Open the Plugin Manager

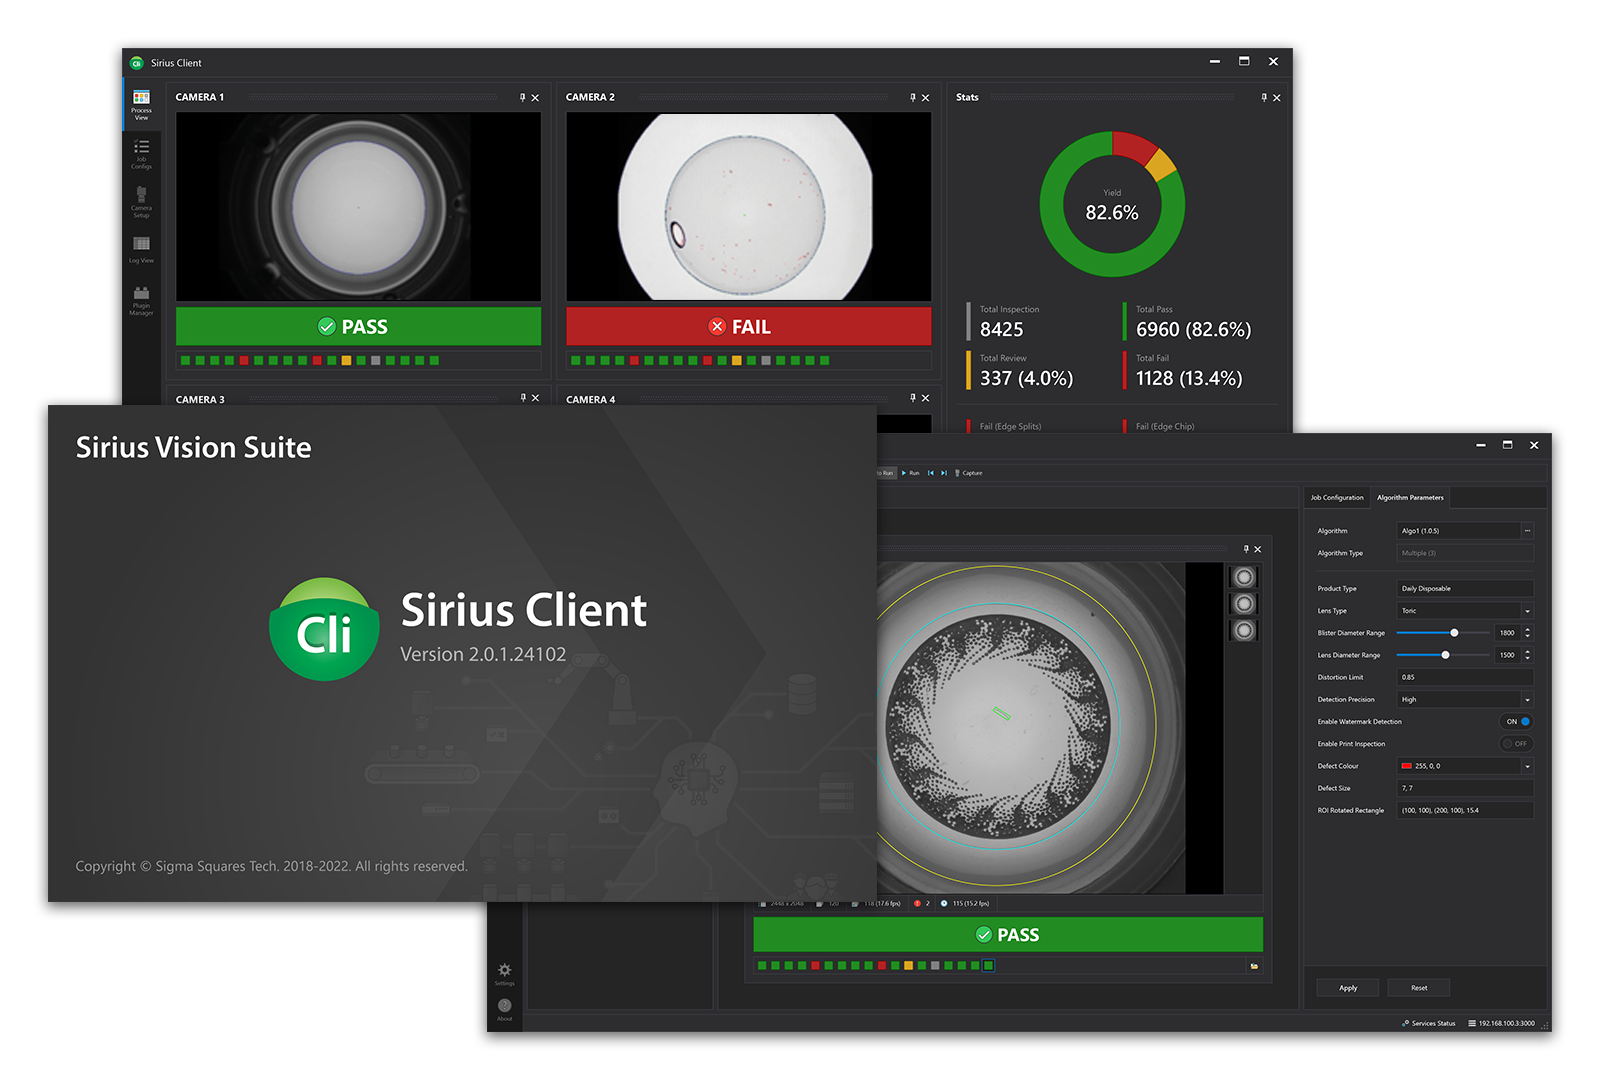(x=141, y=297)
